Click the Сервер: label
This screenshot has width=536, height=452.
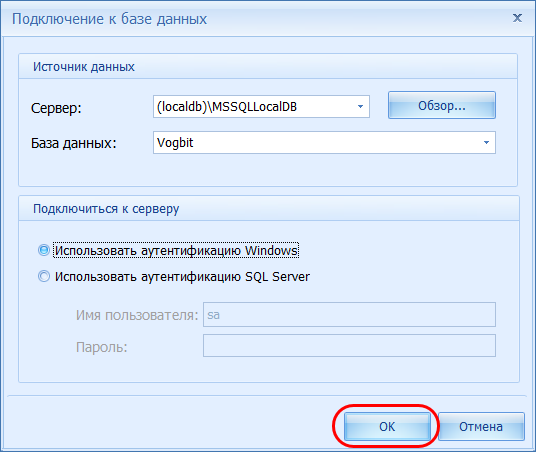tap(56, 108)
